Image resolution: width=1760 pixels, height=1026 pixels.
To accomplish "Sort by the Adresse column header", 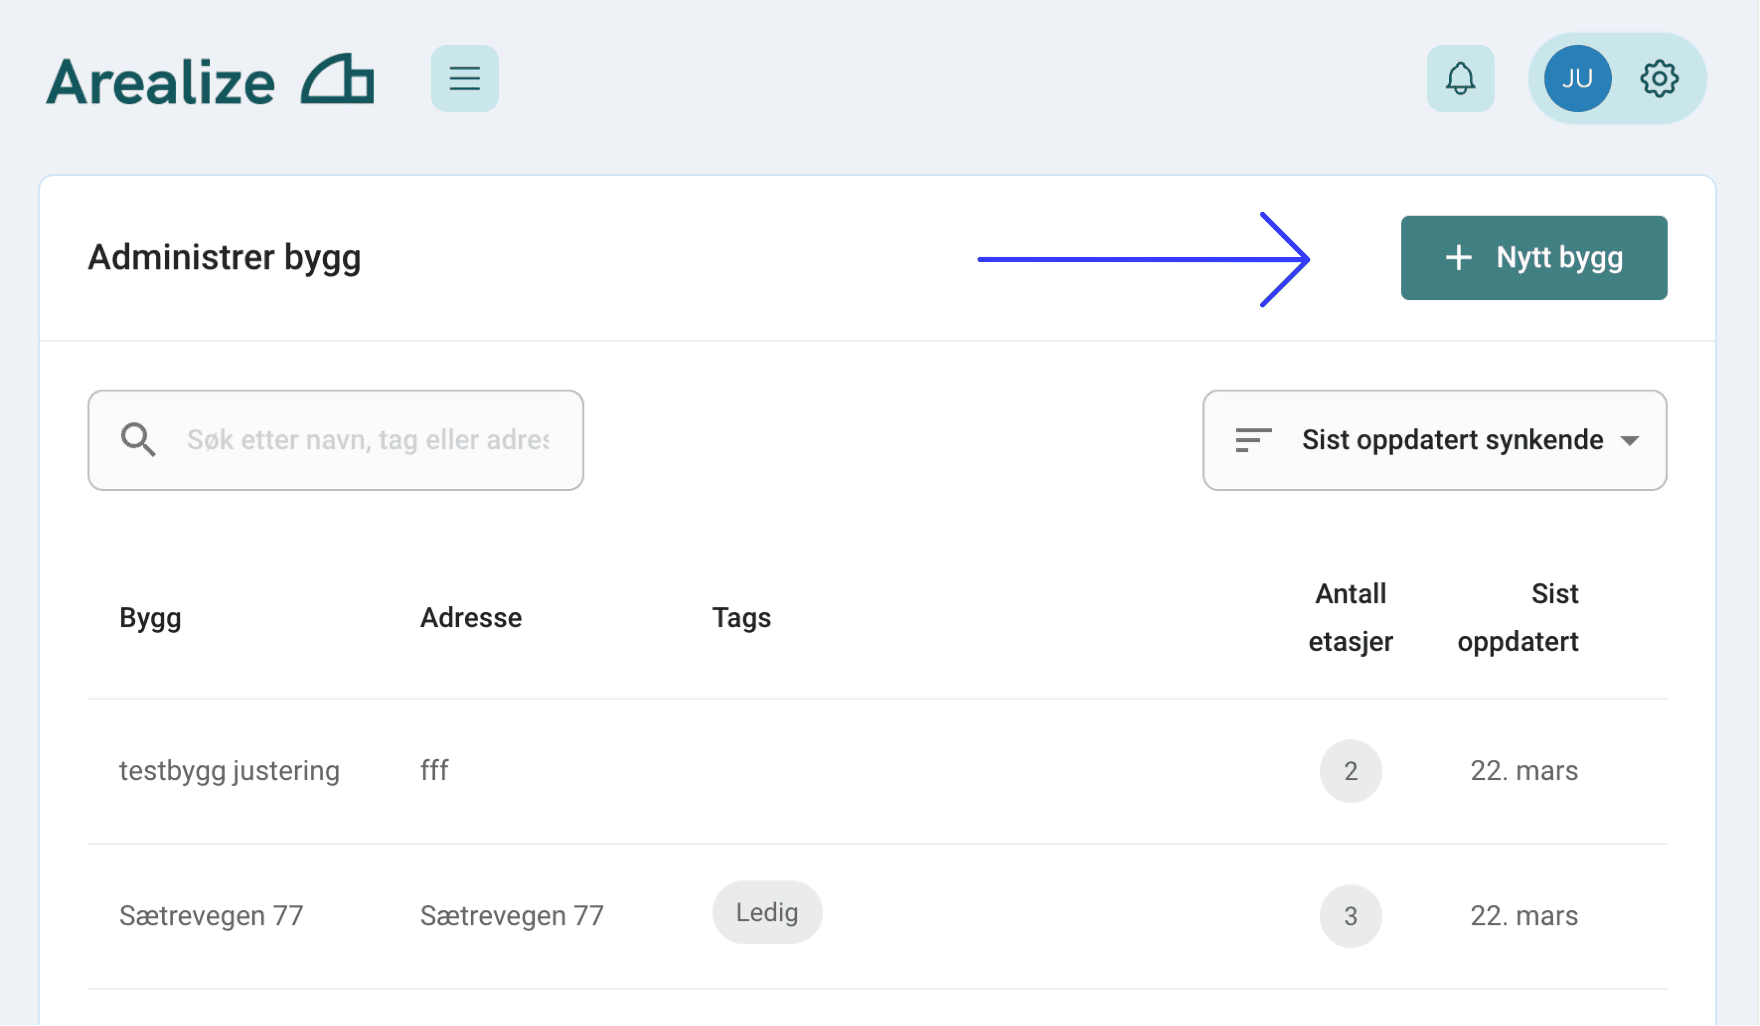I will tap(471, 618).
